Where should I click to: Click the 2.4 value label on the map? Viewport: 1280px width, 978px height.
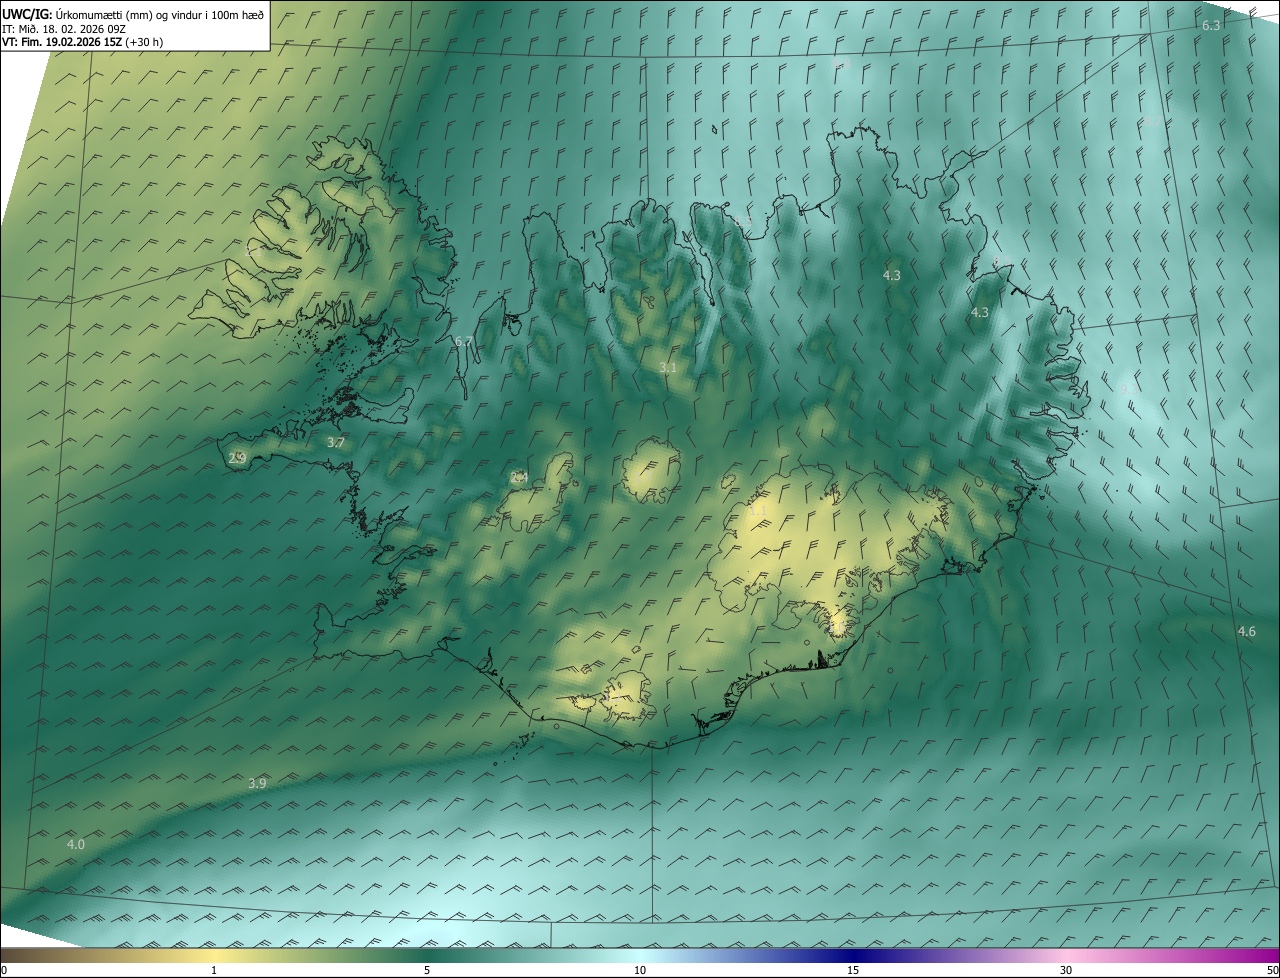519,477
